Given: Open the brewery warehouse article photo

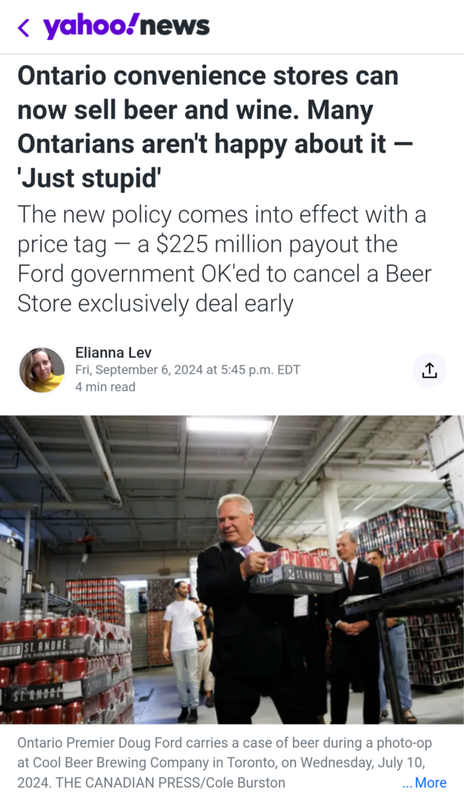Looking at the screenshot, I should 232,569.
